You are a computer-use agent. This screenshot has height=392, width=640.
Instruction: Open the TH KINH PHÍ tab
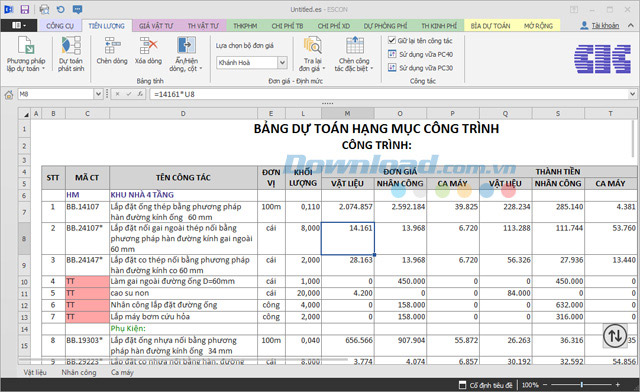point(439,26)
